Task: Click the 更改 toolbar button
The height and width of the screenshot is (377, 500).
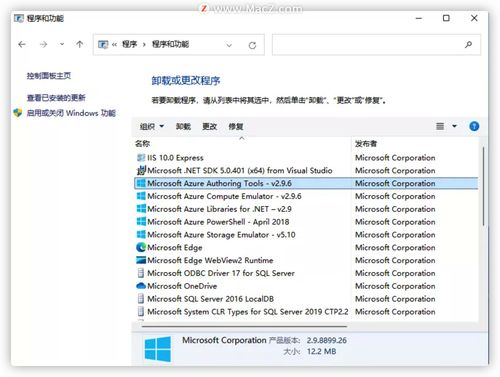Action: (x=210, y=126)
